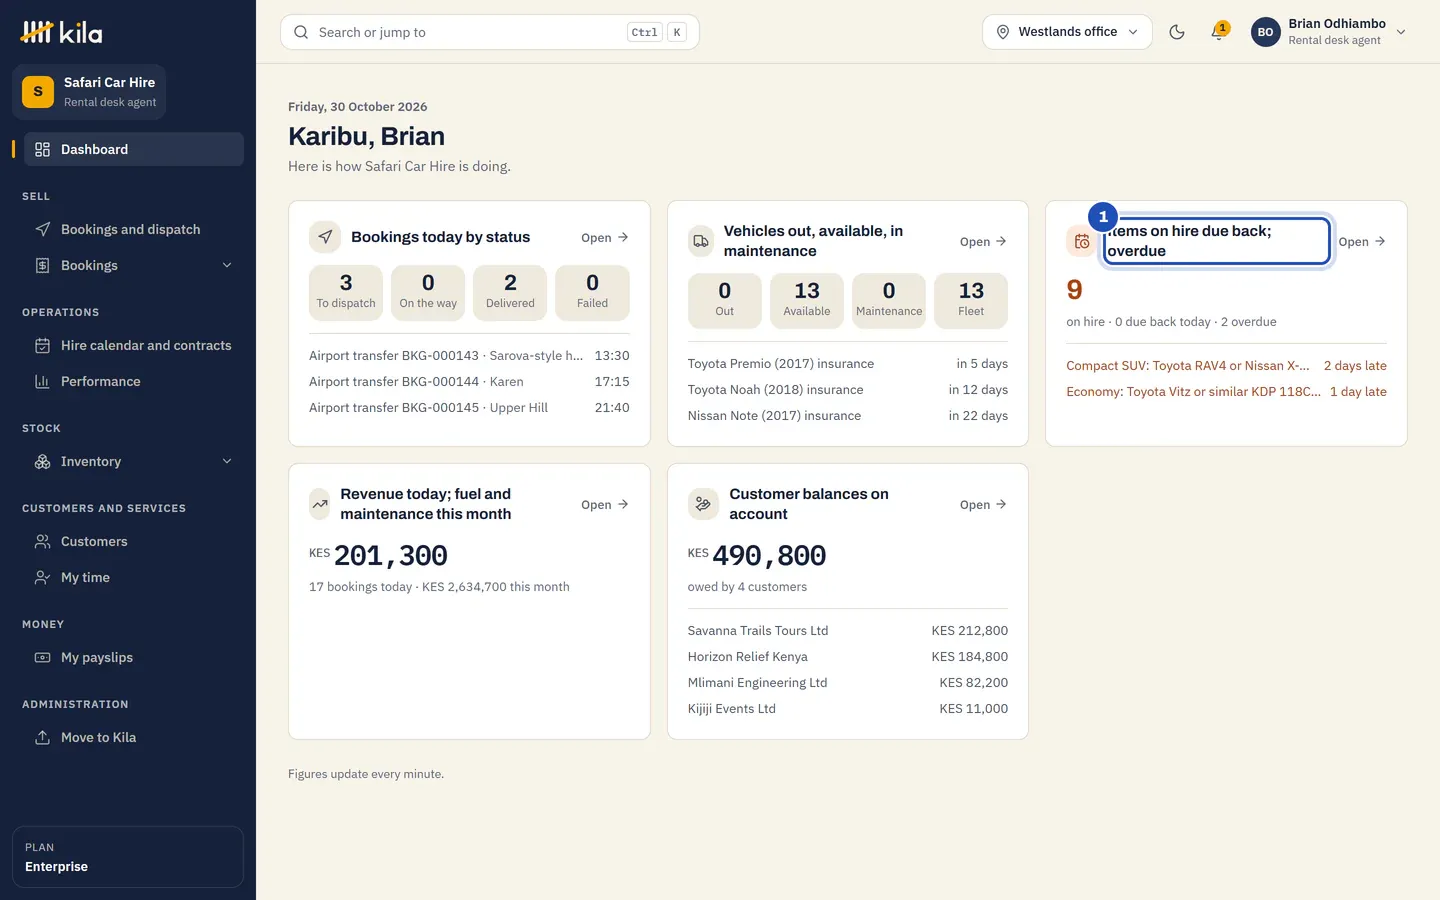
Task: Toggle dark mode moon icon
Action: (x=1177, y=32)
